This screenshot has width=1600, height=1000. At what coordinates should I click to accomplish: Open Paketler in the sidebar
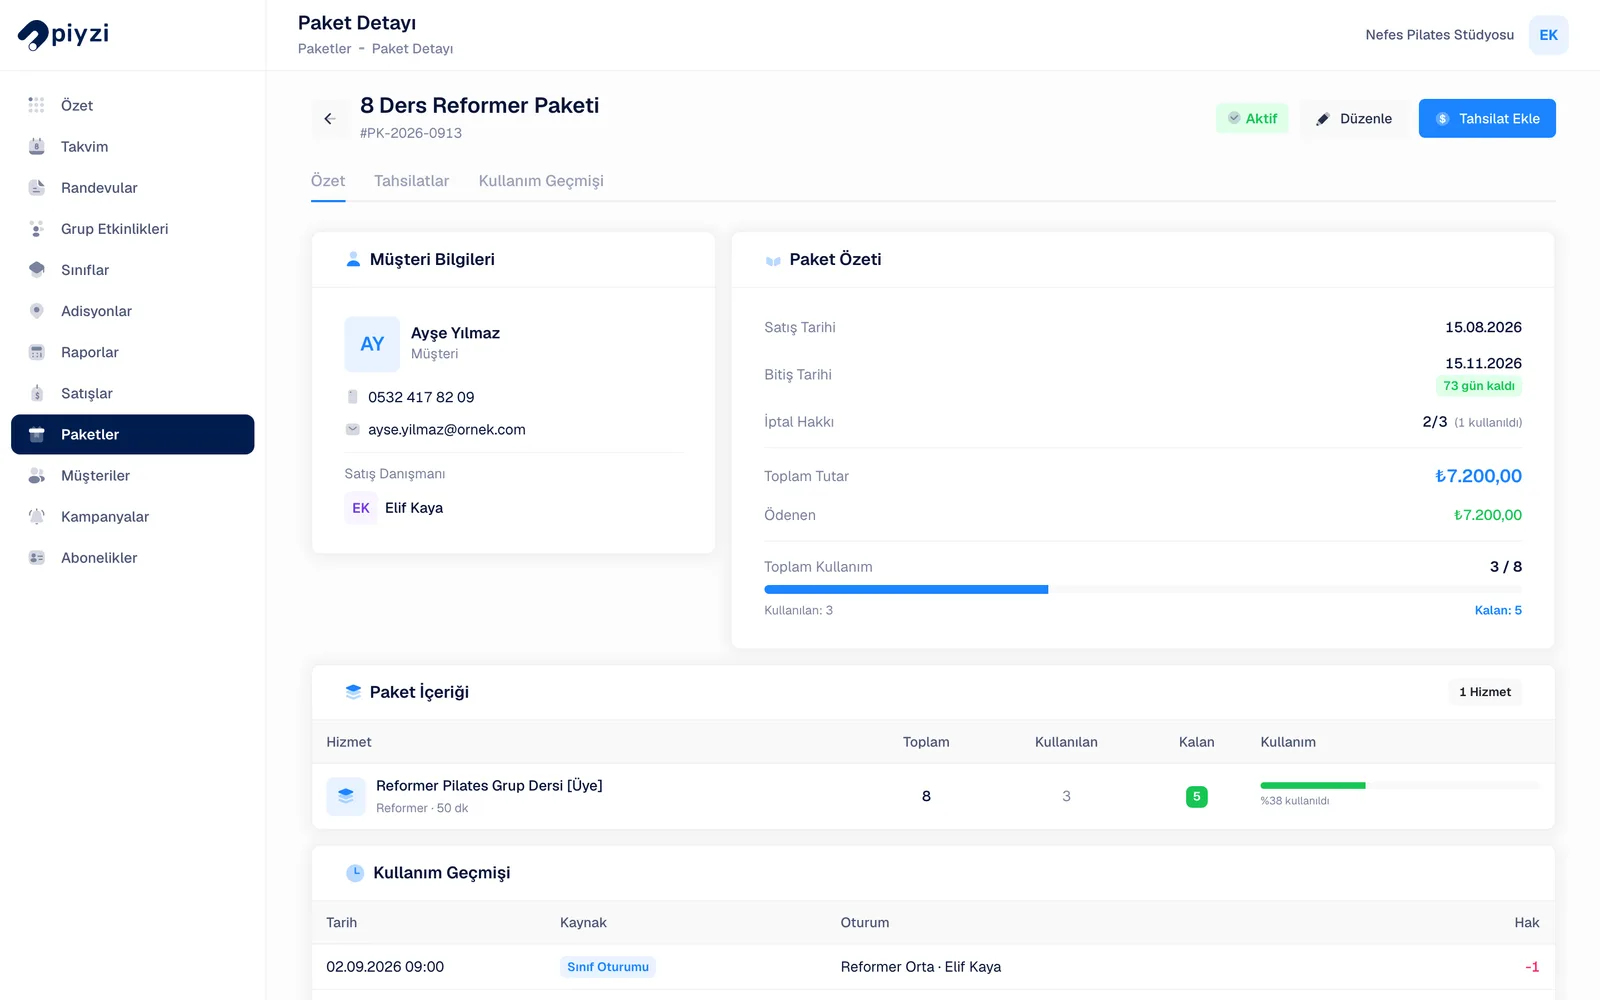(132, 434)
